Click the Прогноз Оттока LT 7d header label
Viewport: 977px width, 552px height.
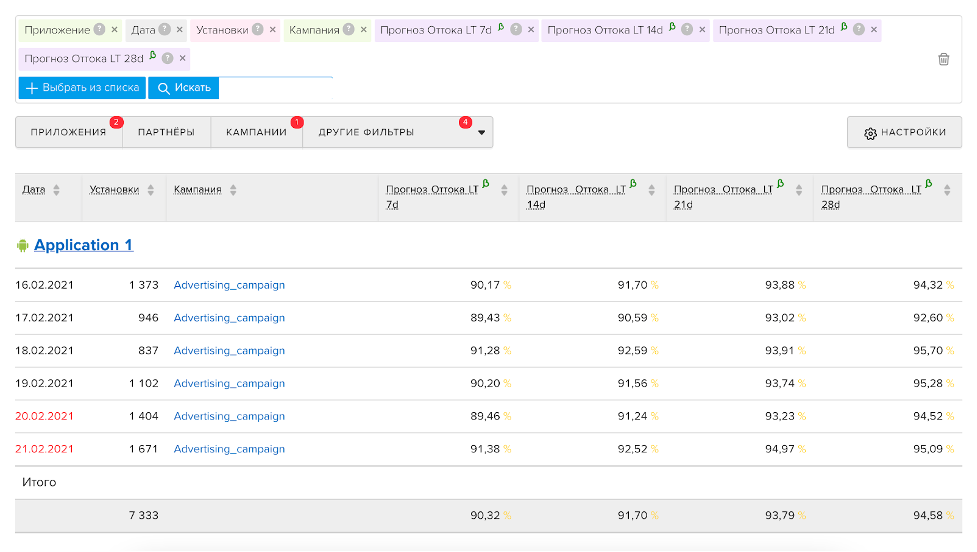432,196
